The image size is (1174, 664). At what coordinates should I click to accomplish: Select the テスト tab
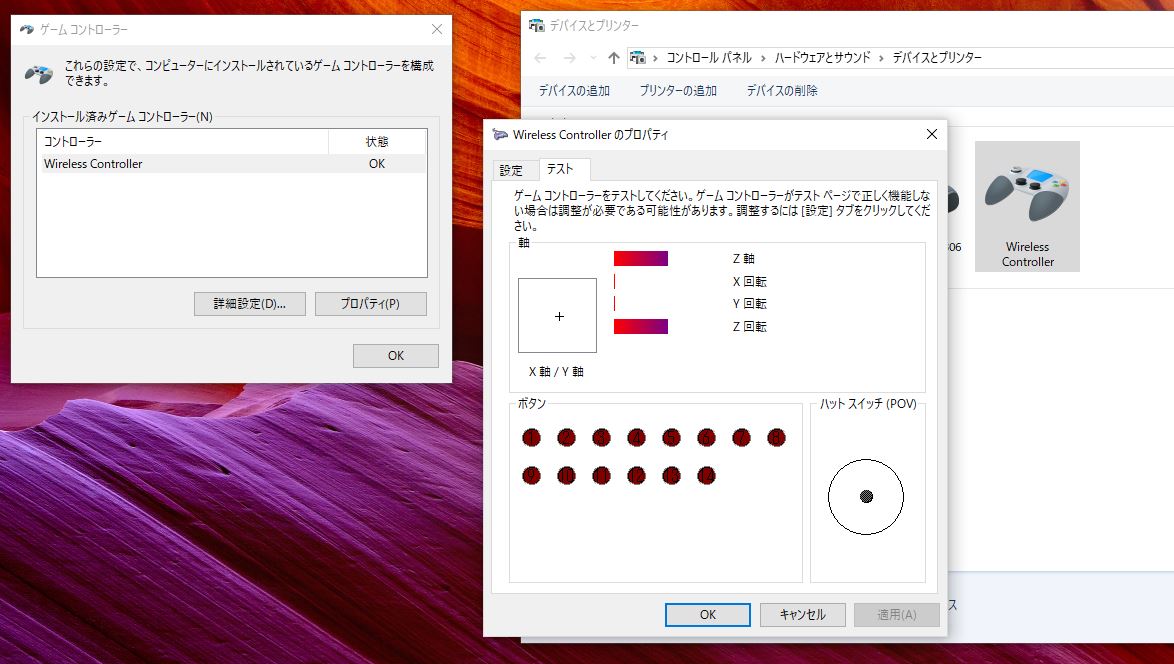(x=560, y=169)
